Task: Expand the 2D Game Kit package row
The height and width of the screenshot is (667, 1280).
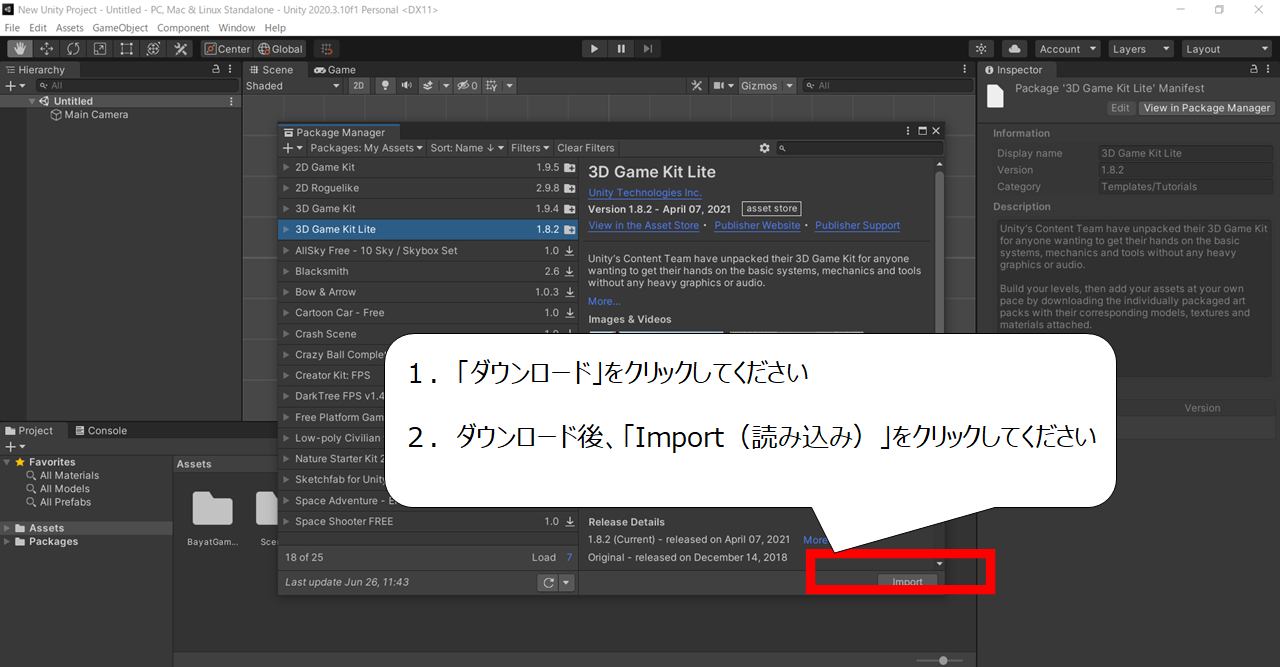Action: coord(286,167)
